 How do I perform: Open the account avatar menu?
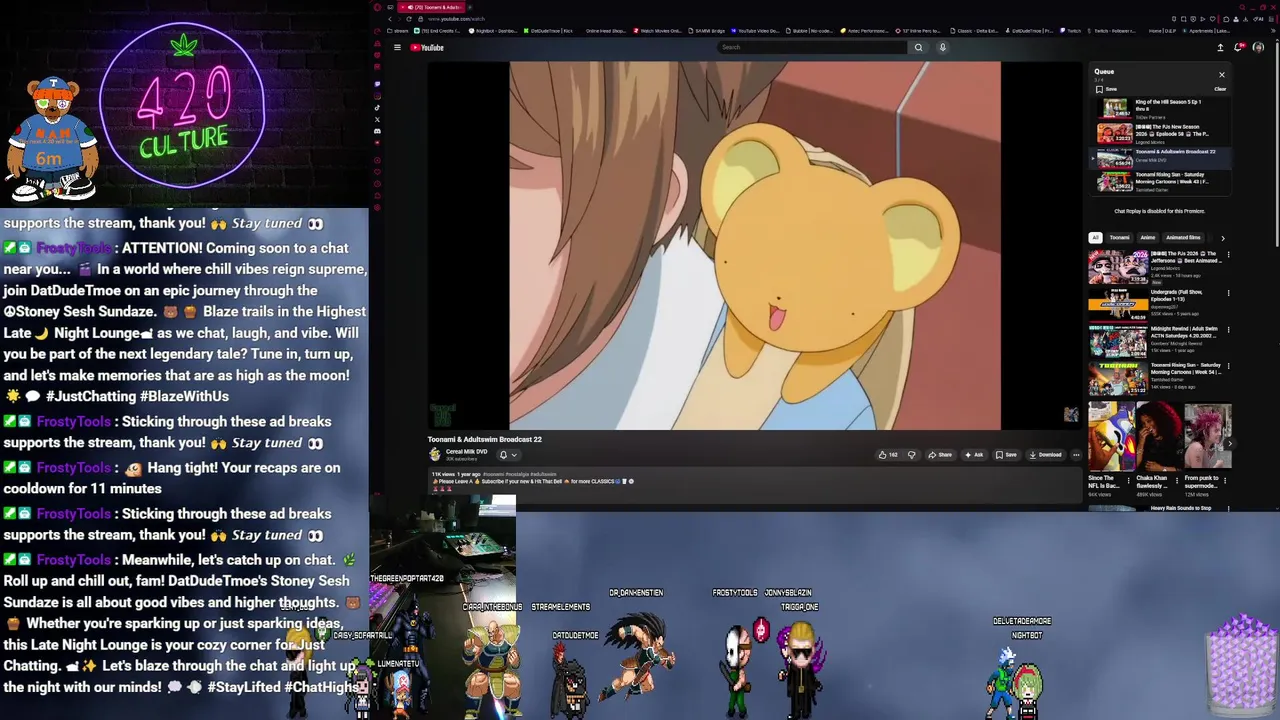point(1258,47)
